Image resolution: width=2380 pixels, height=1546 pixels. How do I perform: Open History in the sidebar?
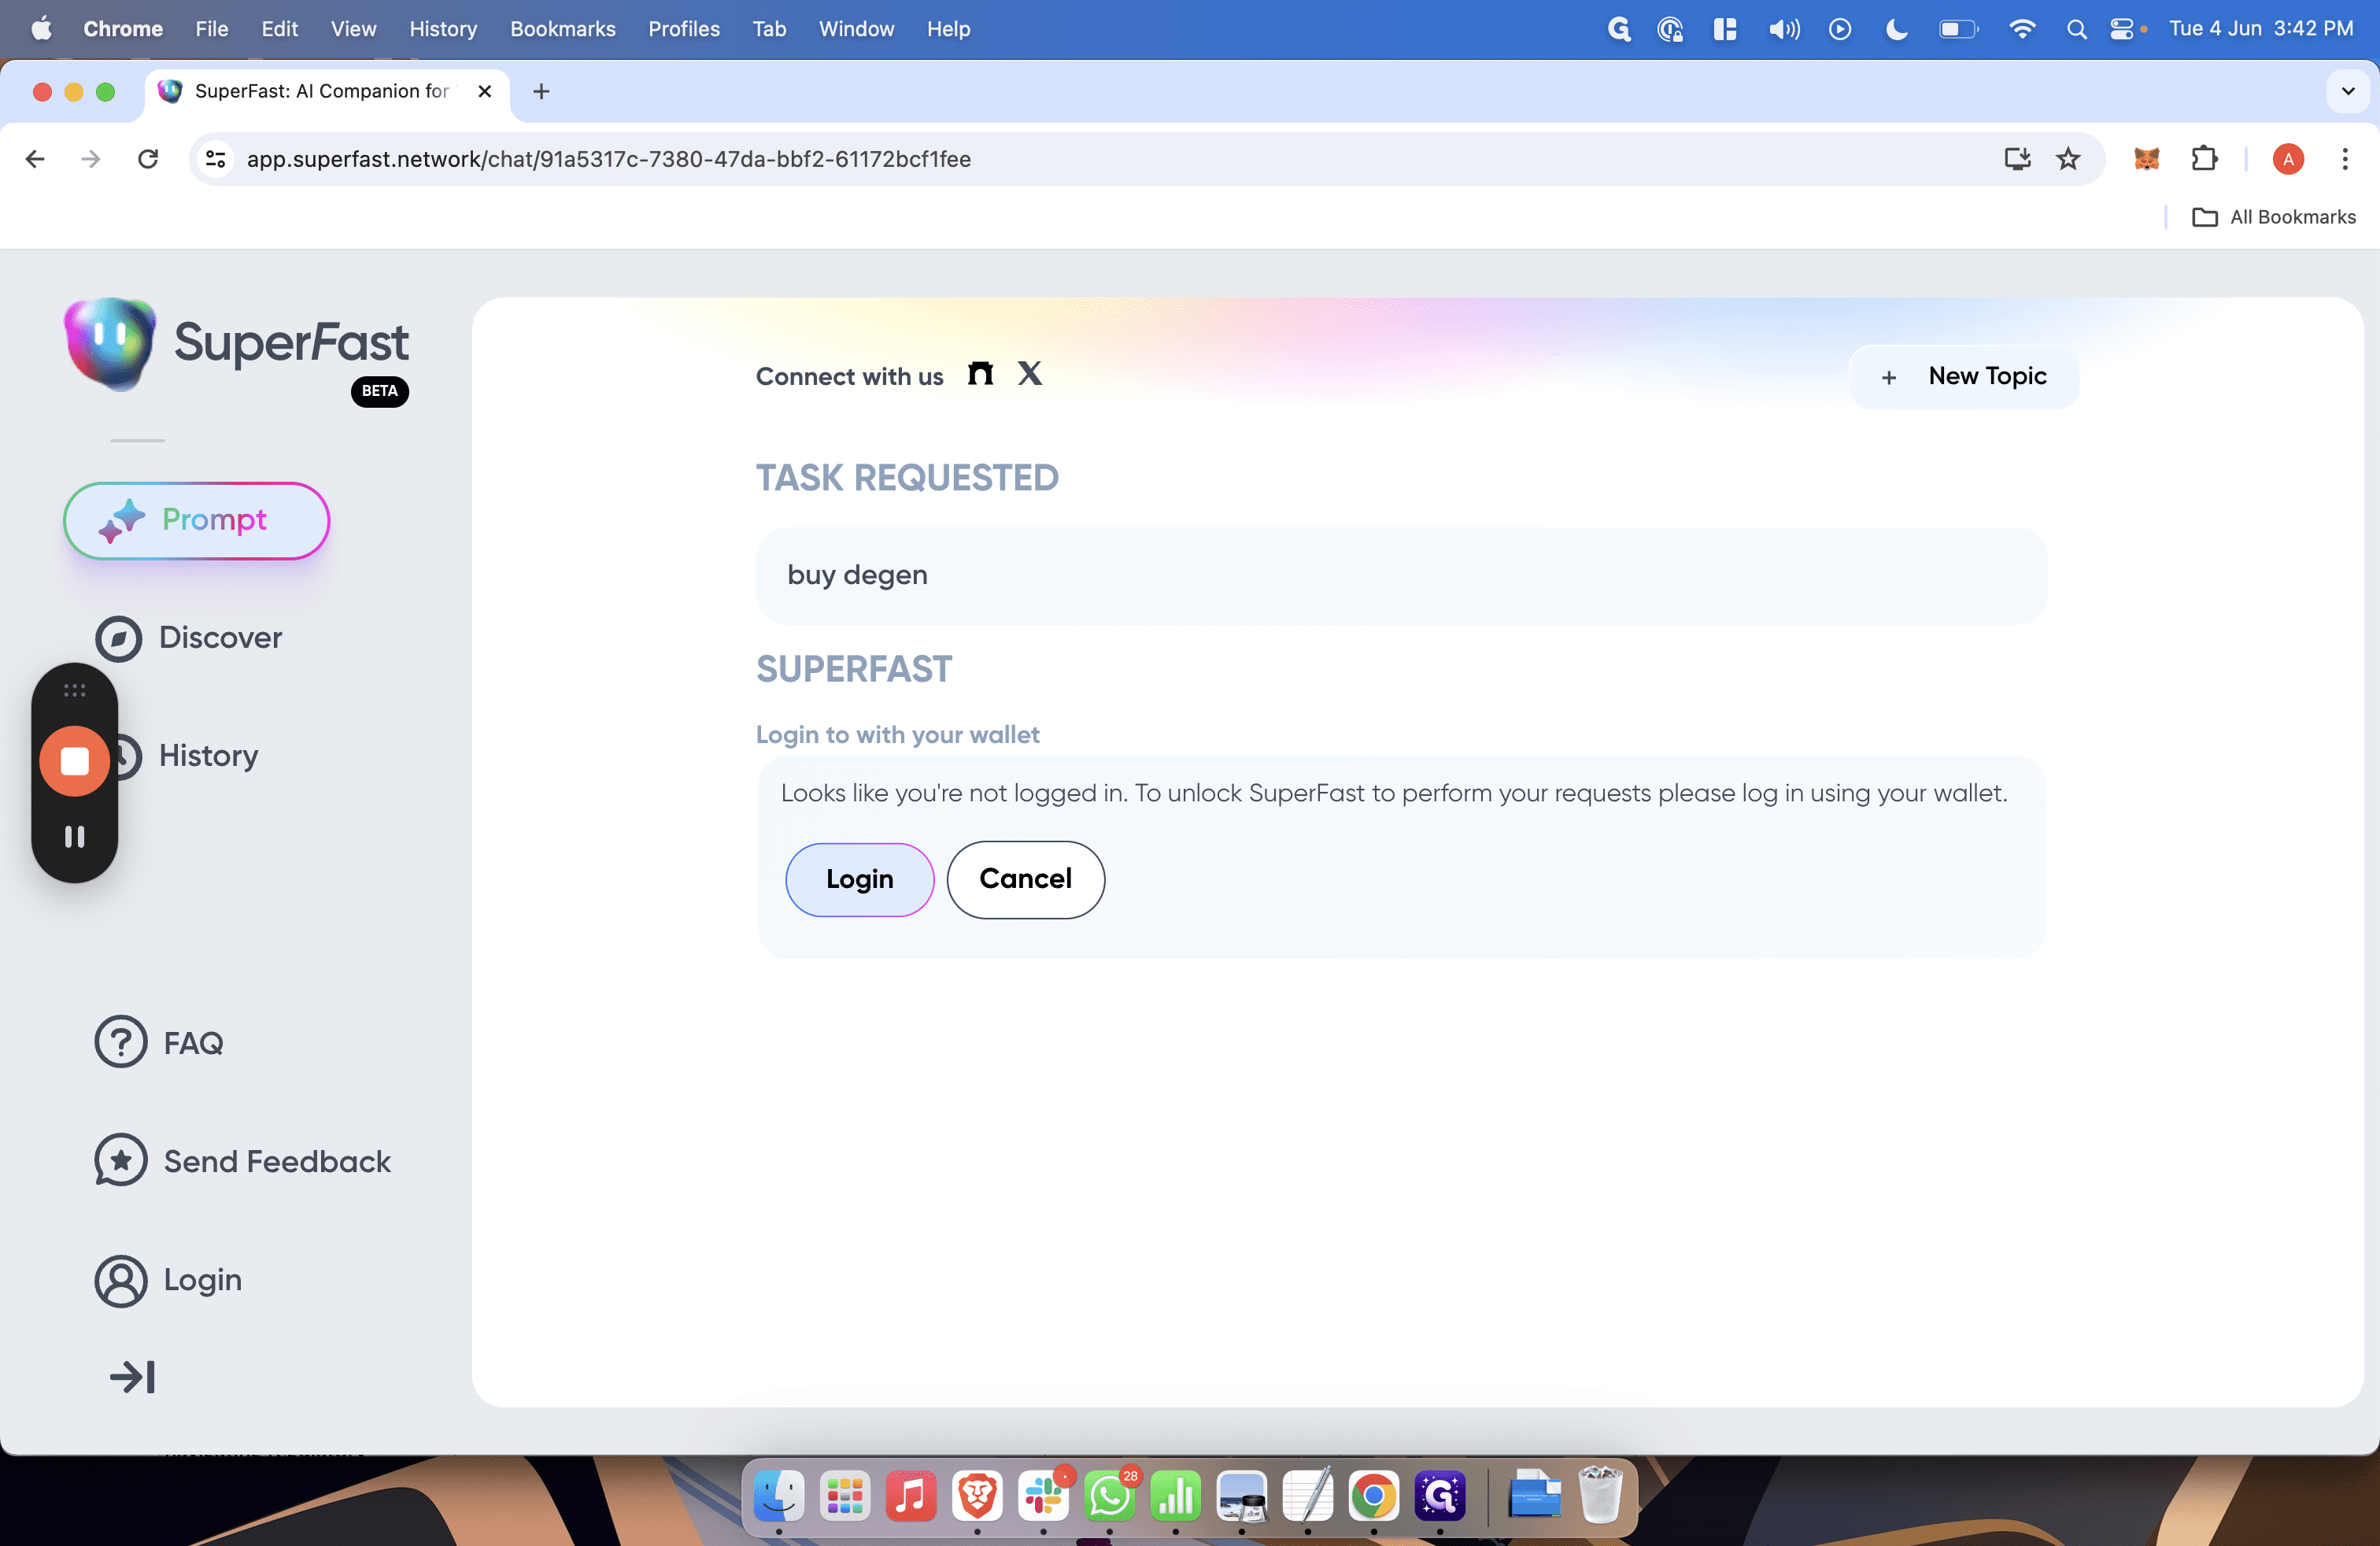click(208, 756)
